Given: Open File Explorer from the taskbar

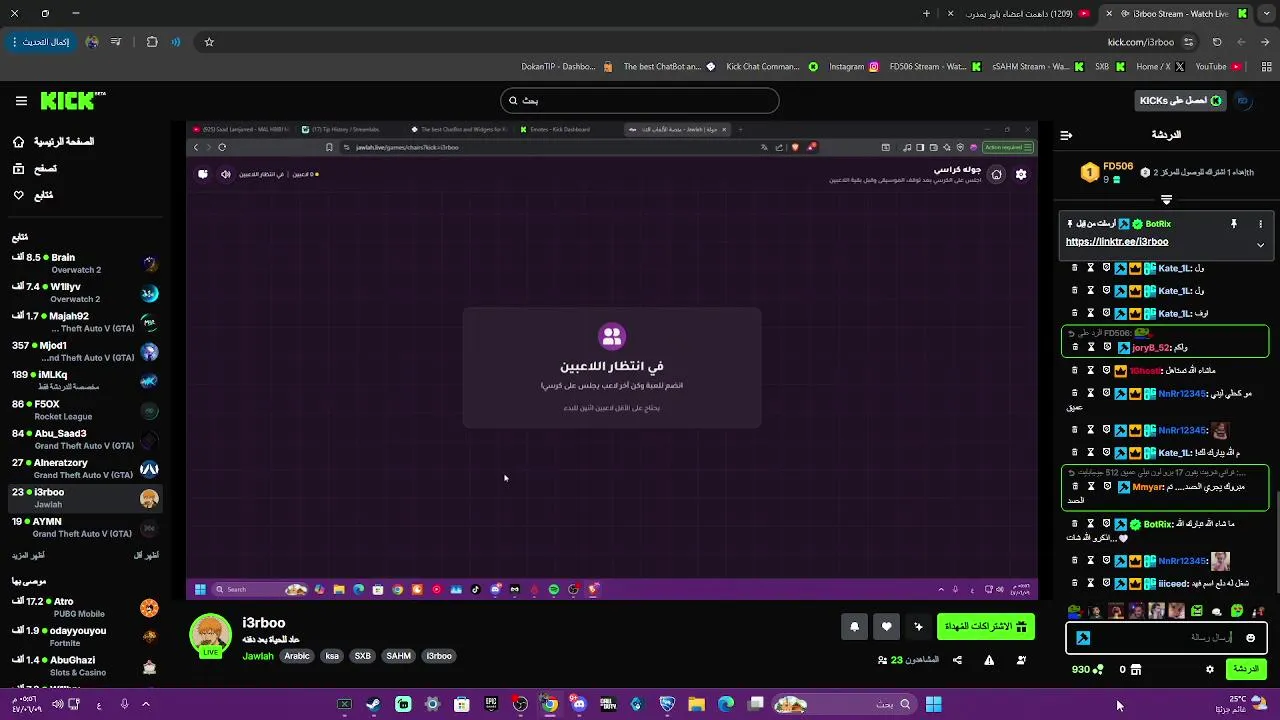Looking at the screenshot, I should 696,704.
